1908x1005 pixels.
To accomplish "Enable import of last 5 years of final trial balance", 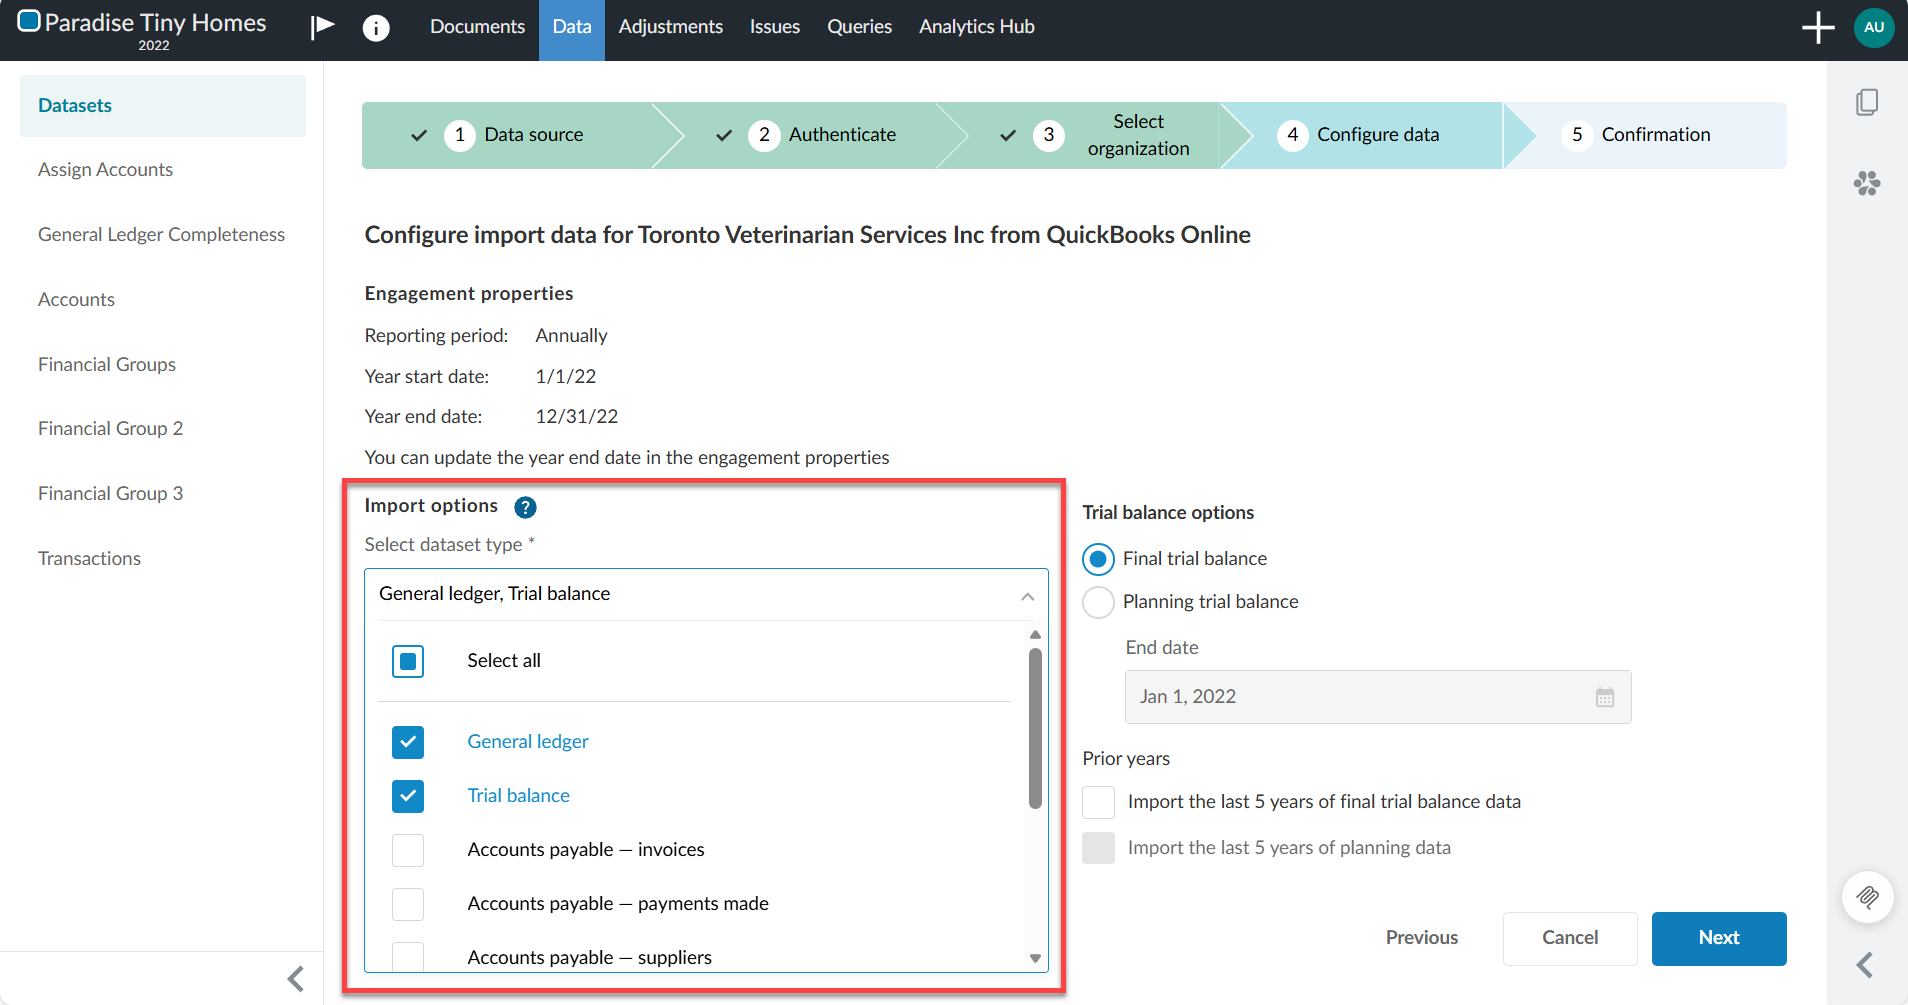I will [1098, 801].
